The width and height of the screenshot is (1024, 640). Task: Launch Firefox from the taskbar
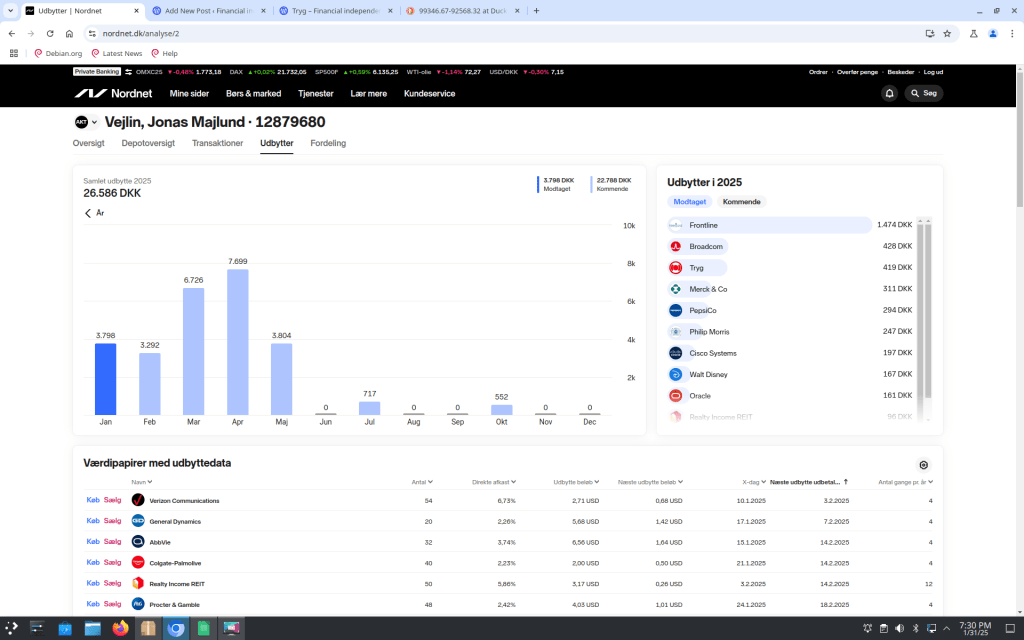tap(121, 628)
